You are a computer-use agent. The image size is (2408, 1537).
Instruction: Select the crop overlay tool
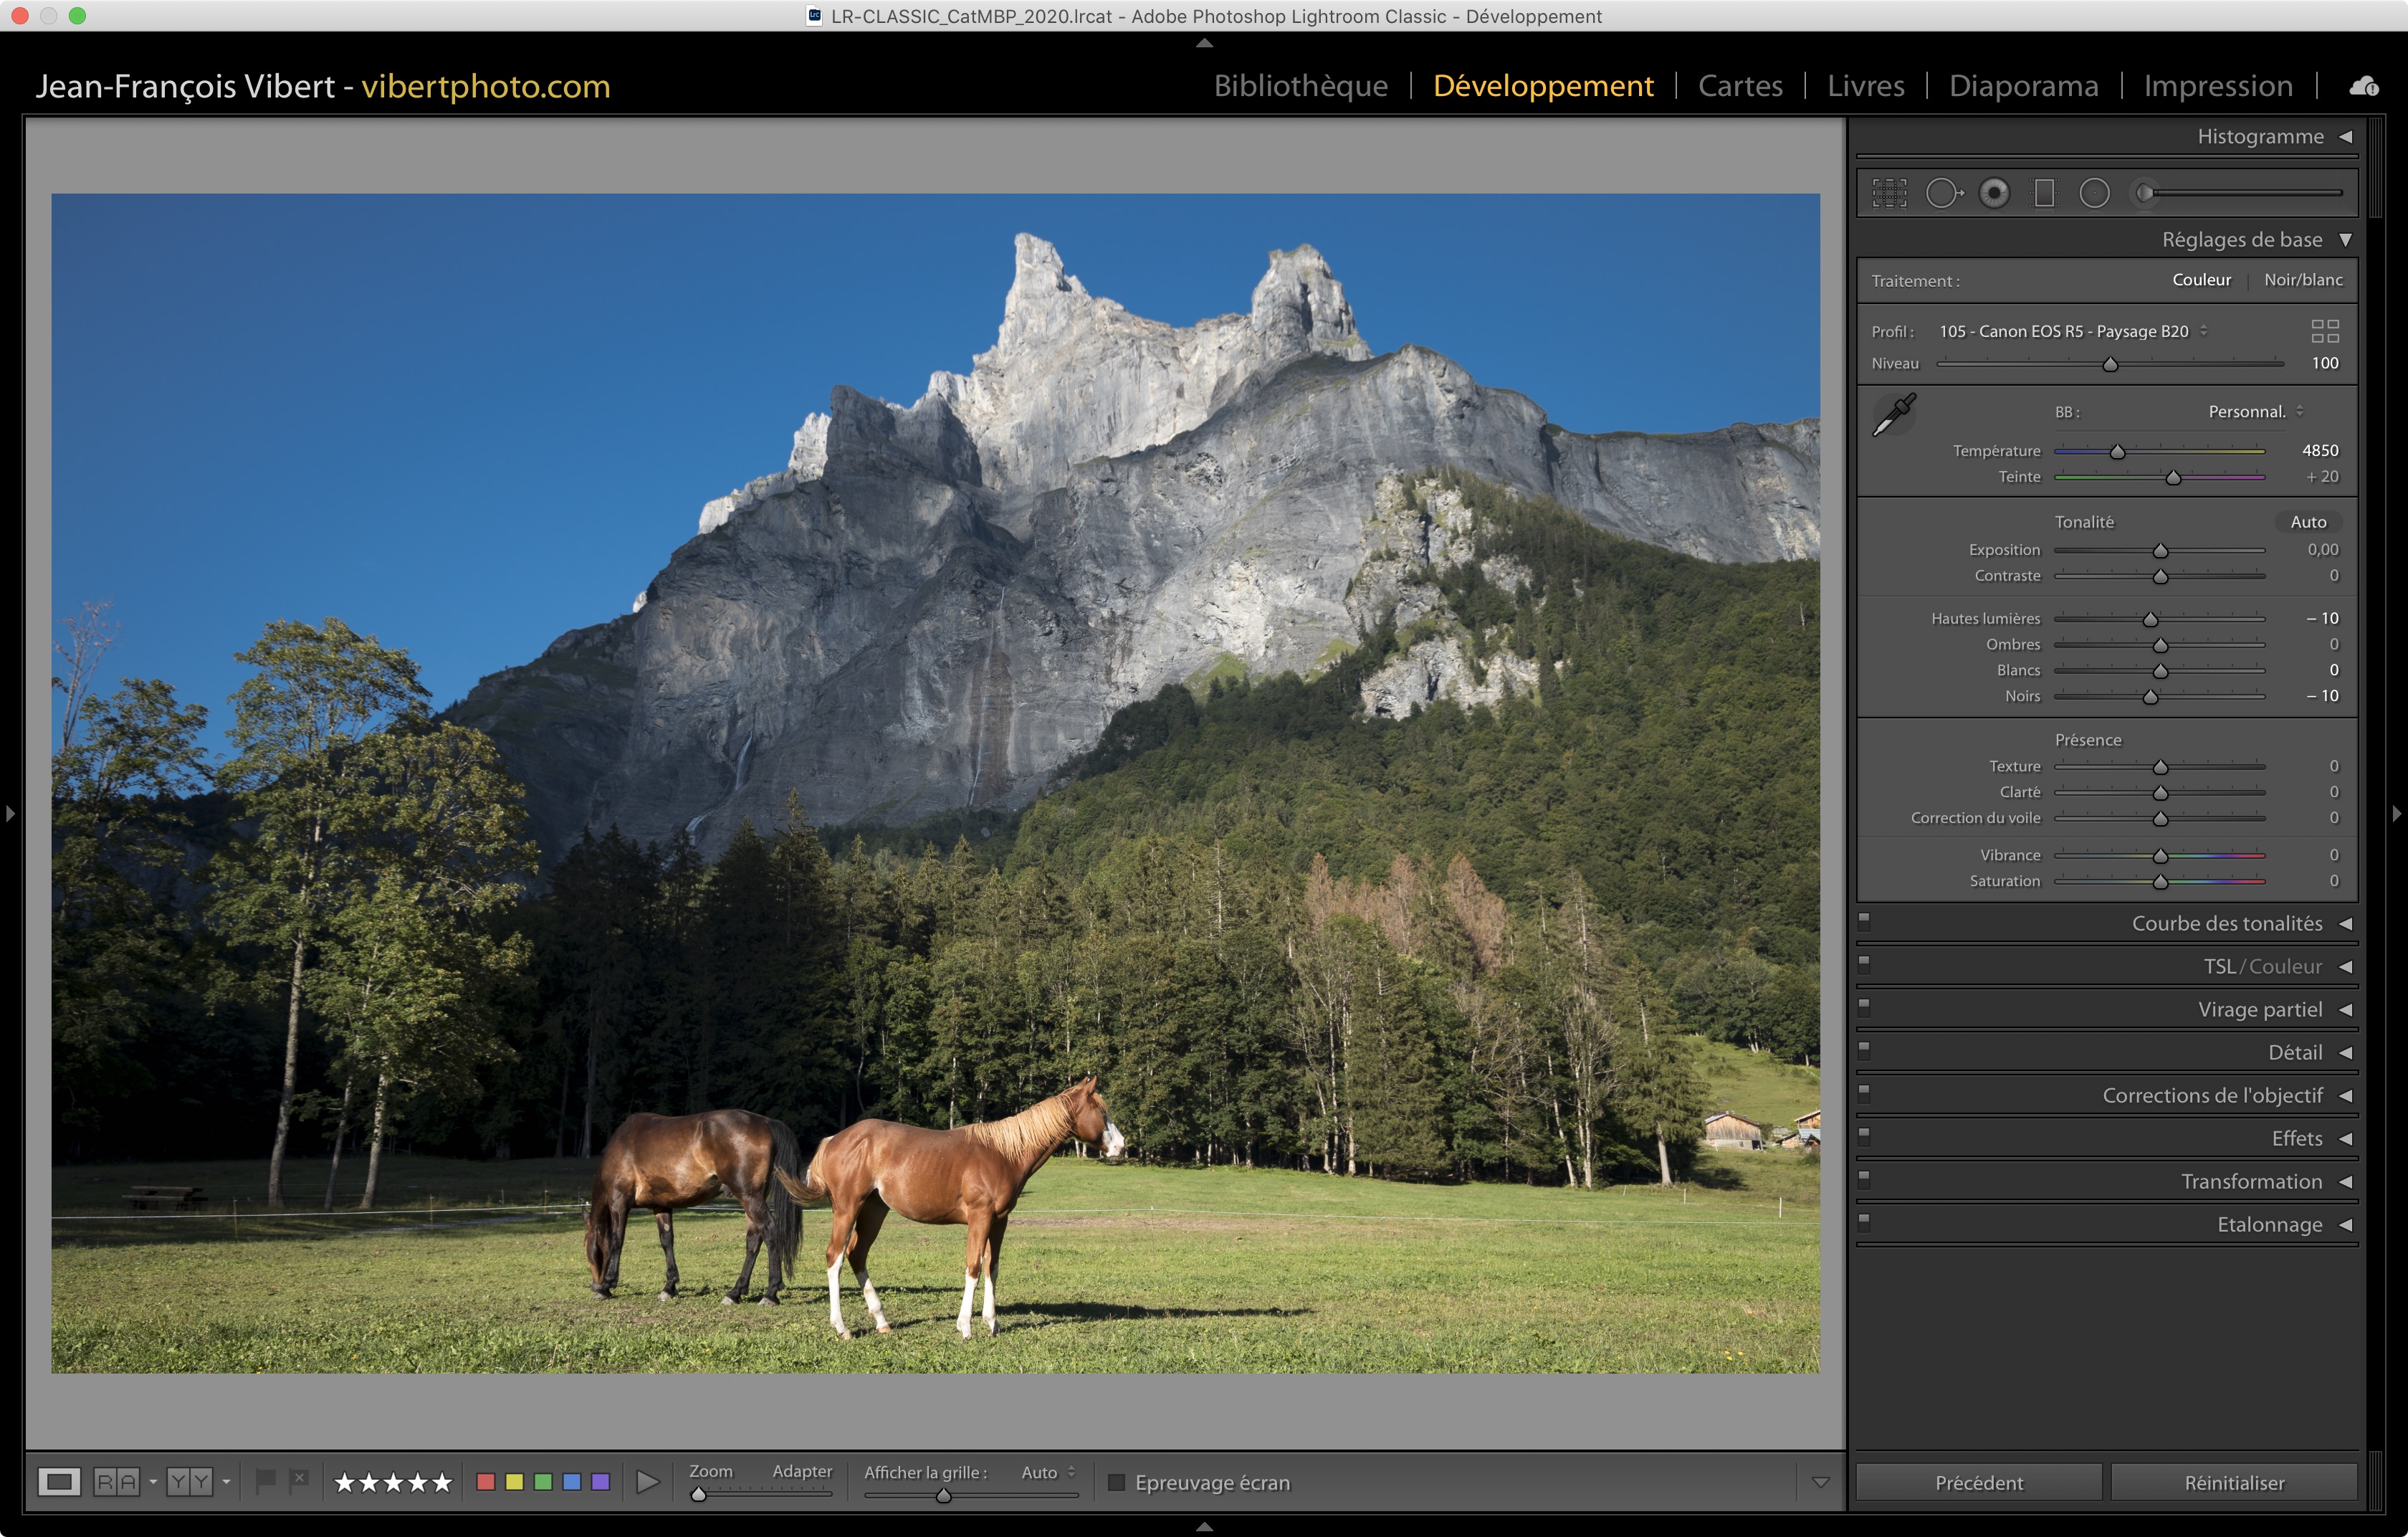(x=1889, y=193)
